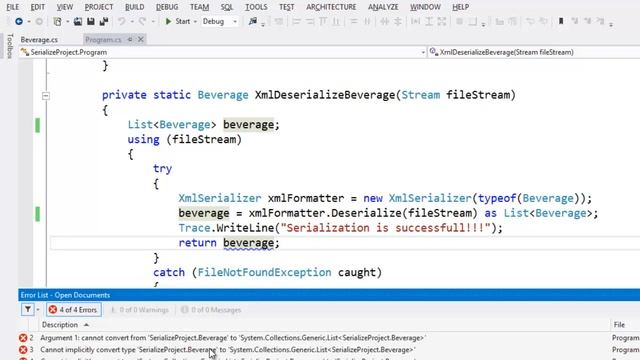Click the underlined 'beverage' in return statement
Viewport: 640px width, 360px height.
248,243
